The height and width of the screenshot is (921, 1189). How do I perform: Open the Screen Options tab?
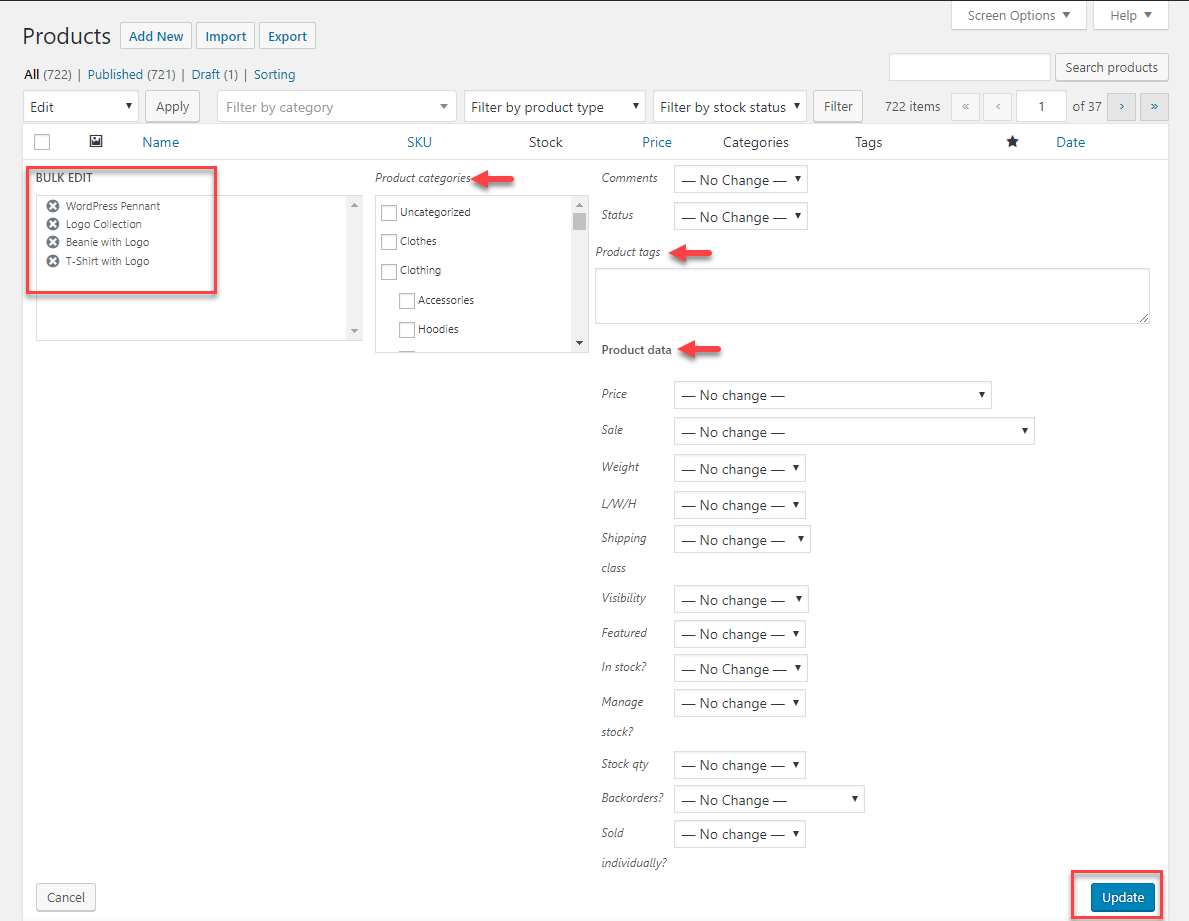click(1018, 16)
